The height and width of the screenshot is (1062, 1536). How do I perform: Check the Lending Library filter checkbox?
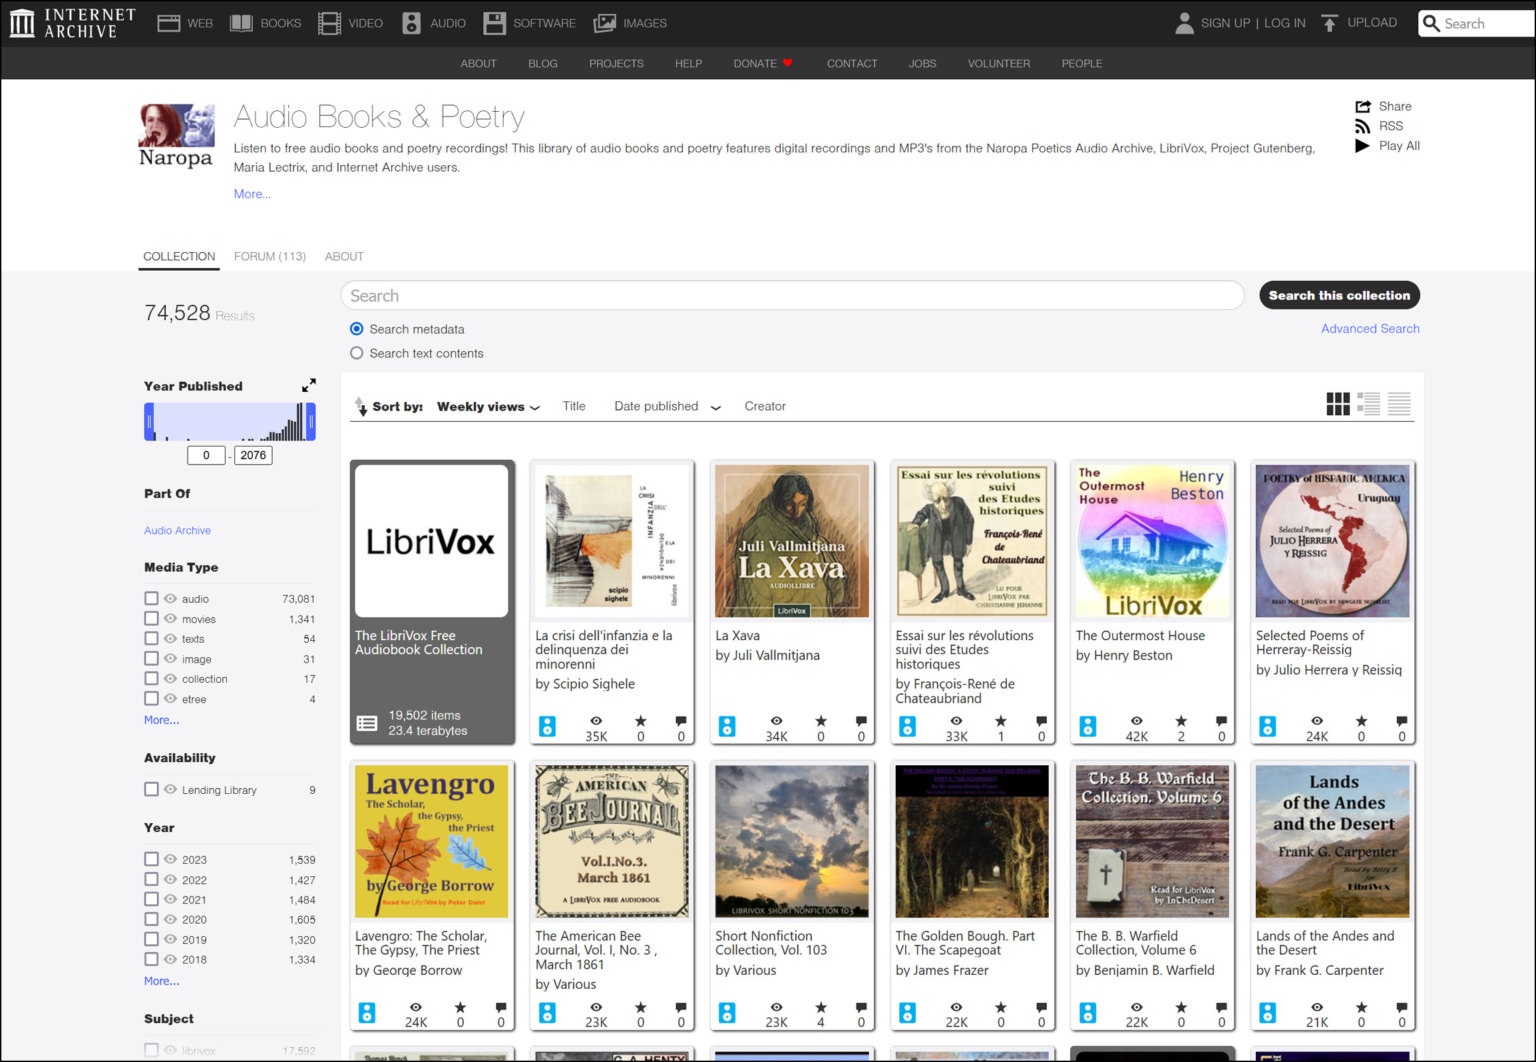151,789
